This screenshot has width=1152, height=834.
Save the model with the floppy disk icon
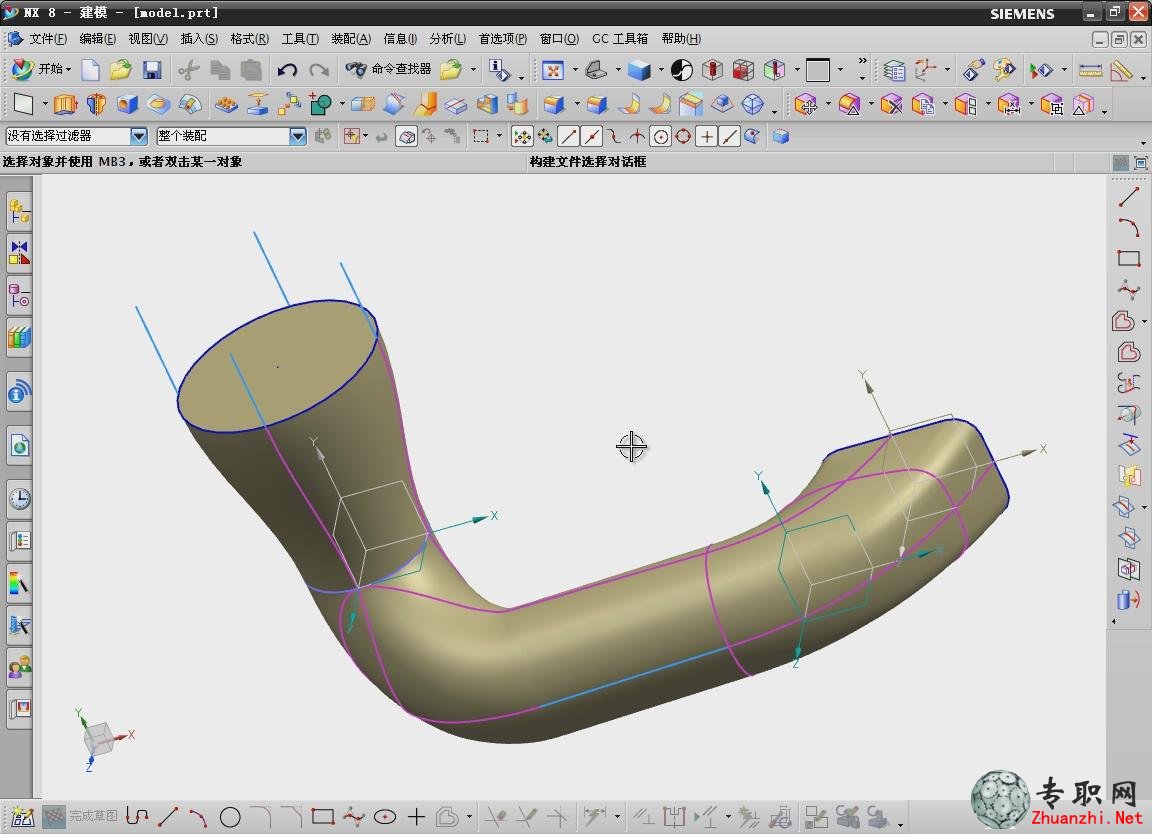(x=152, y=70)
